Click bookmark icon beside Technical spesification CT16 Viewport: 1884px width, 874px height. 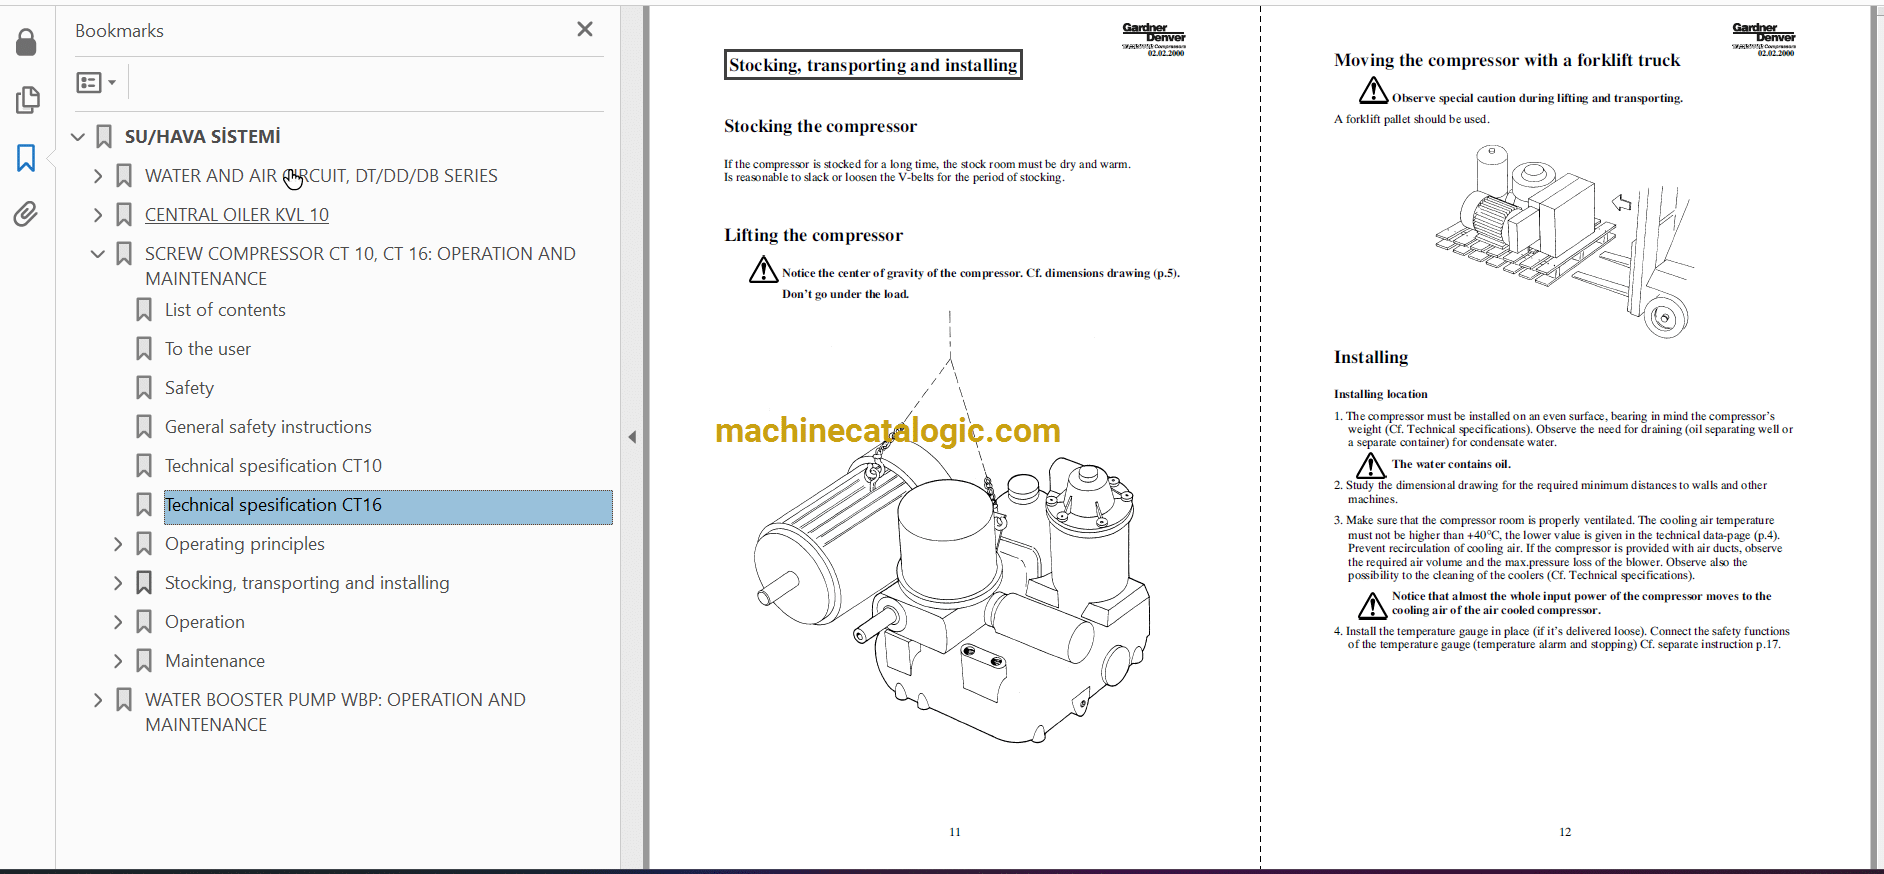144,505
